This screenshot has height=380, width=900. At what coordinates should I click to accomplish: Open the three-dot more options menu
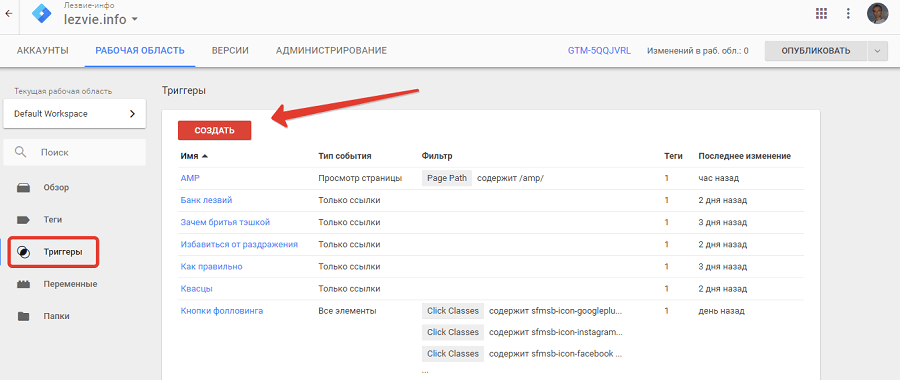tap(848, 14)
